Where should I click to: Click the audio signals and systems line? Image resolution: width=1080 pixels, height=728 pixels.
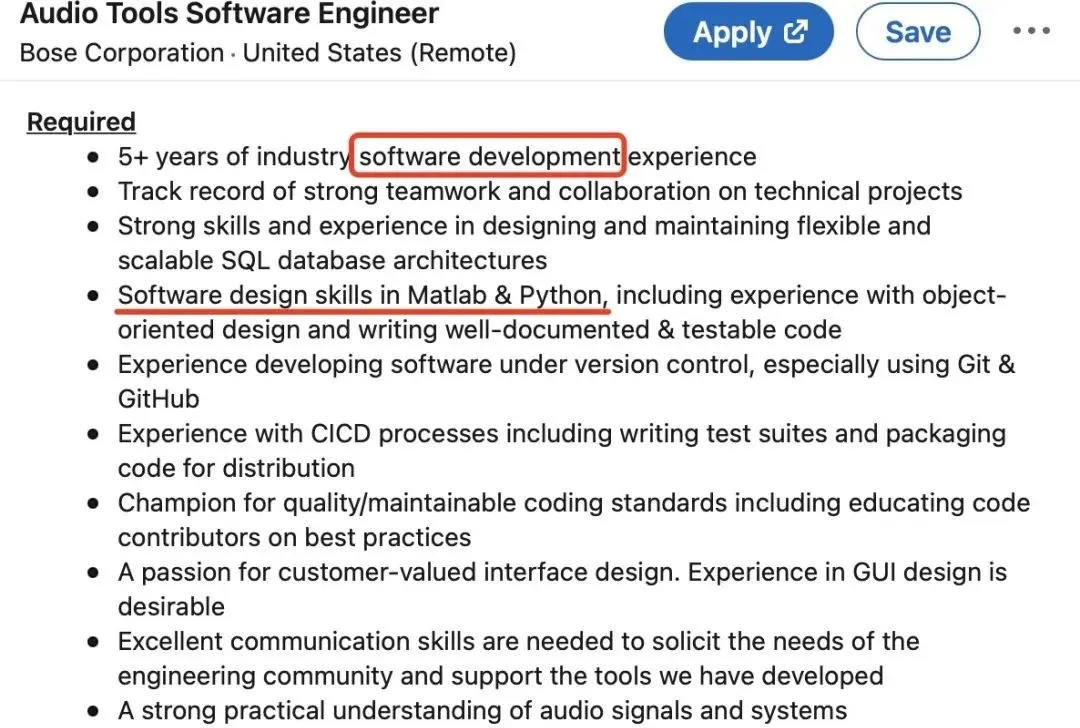point(482,711)
